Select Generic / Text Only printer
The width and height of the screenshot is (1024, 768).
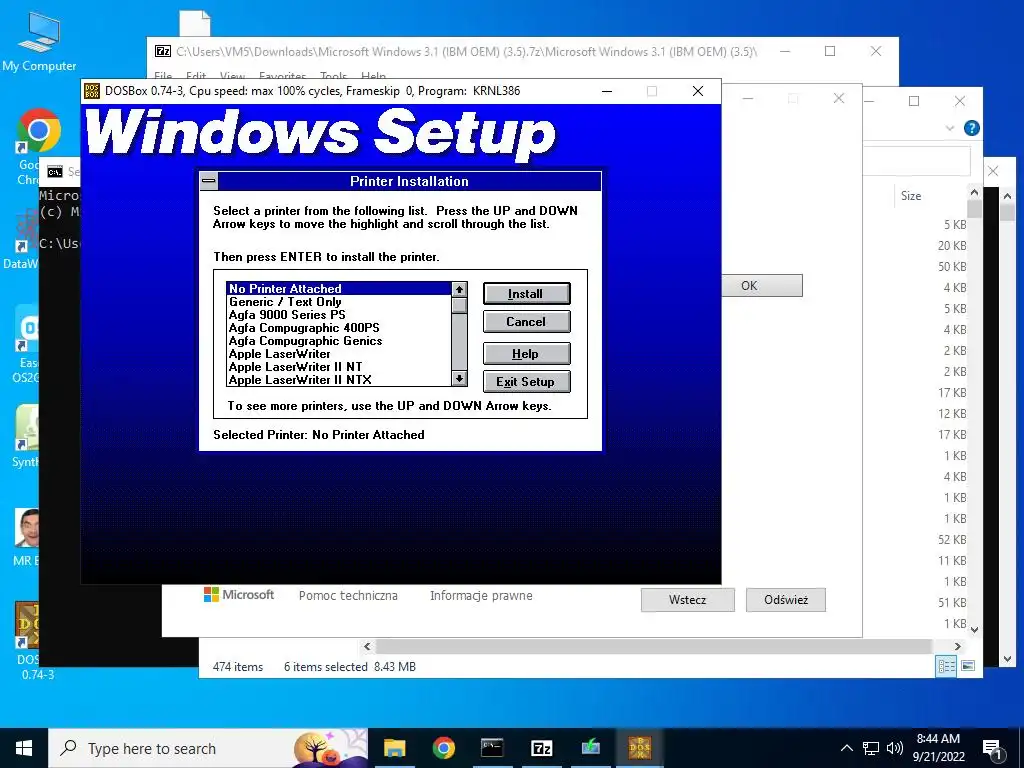coord(339,302)
